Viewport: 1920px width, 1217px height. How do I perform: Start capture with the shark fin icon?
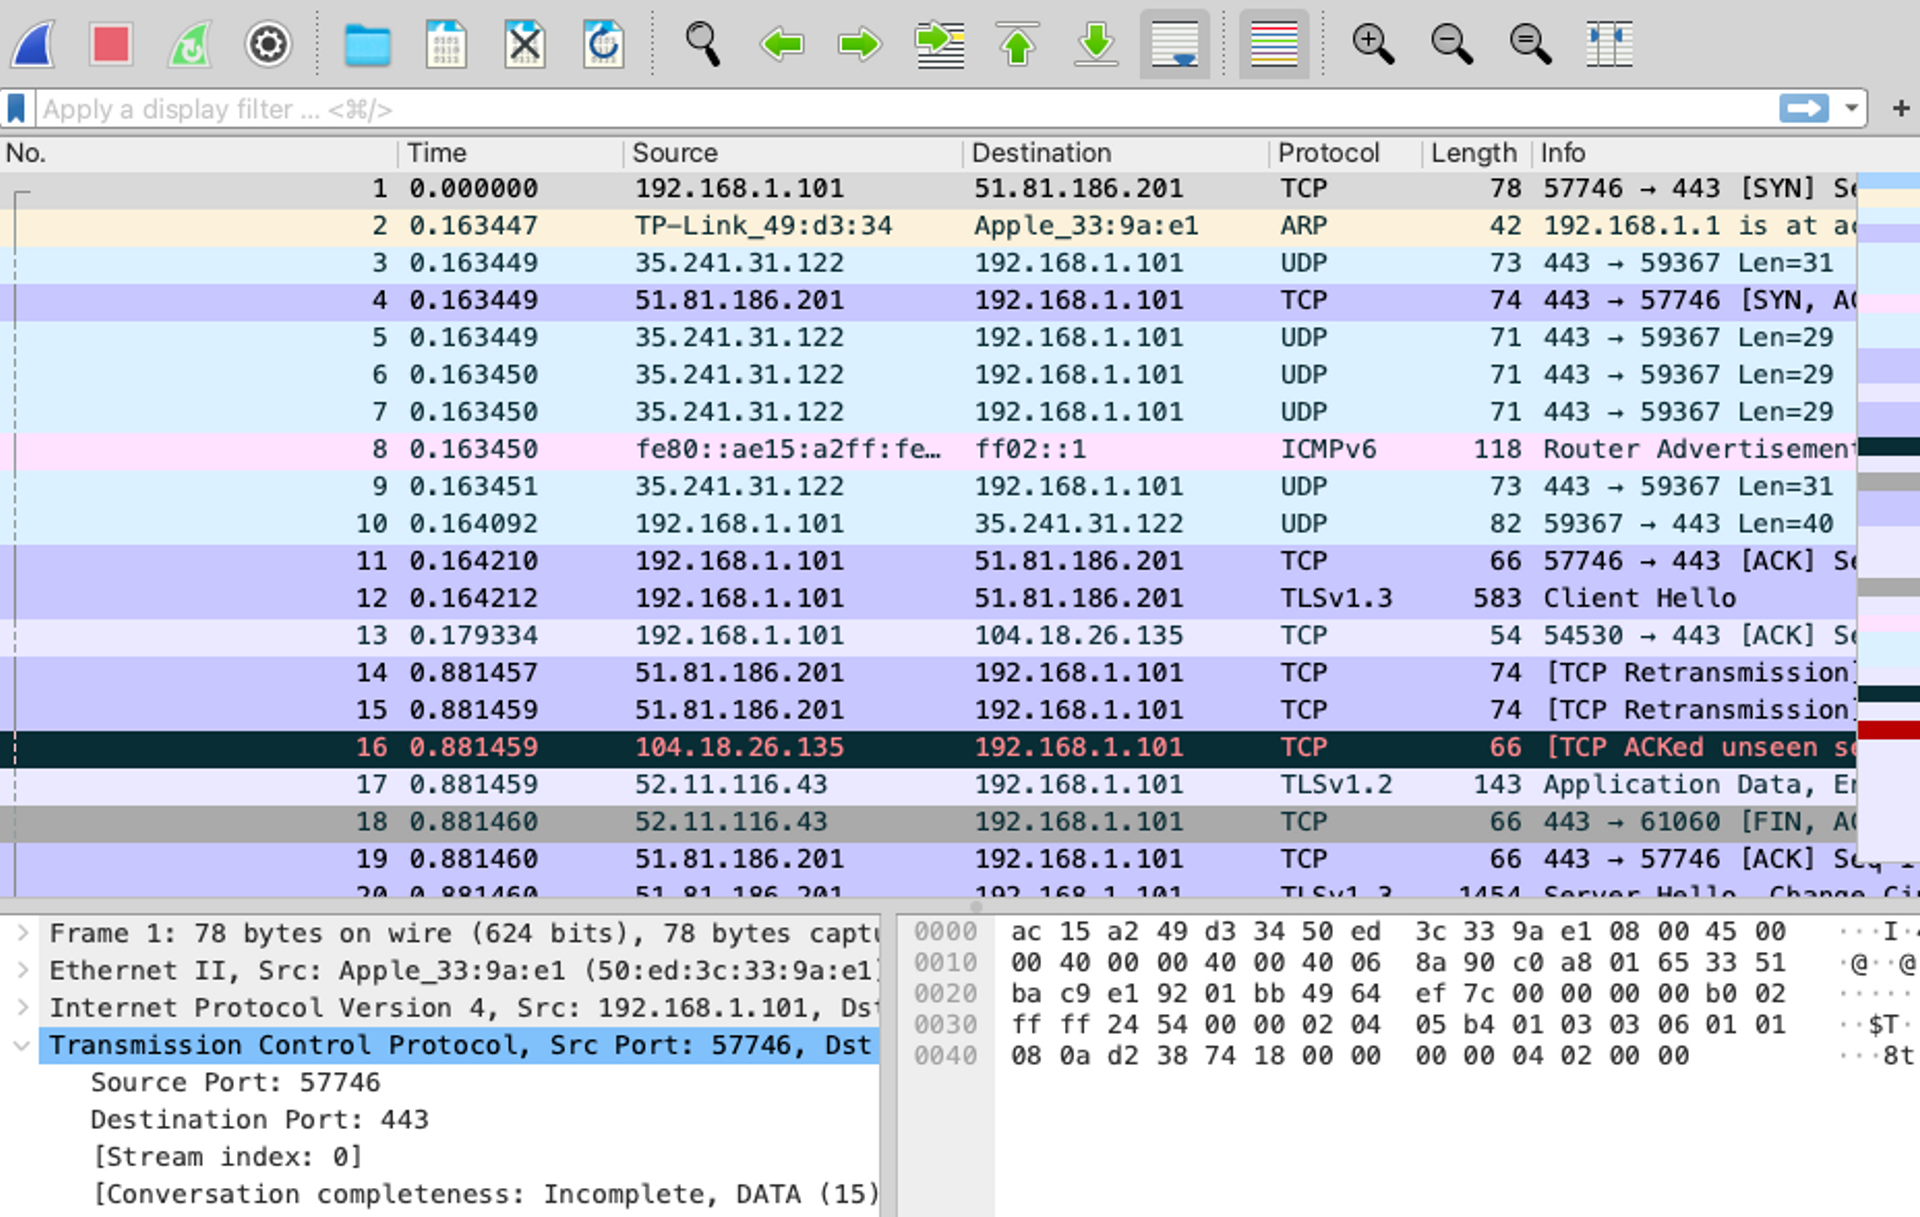coord(33,44)
